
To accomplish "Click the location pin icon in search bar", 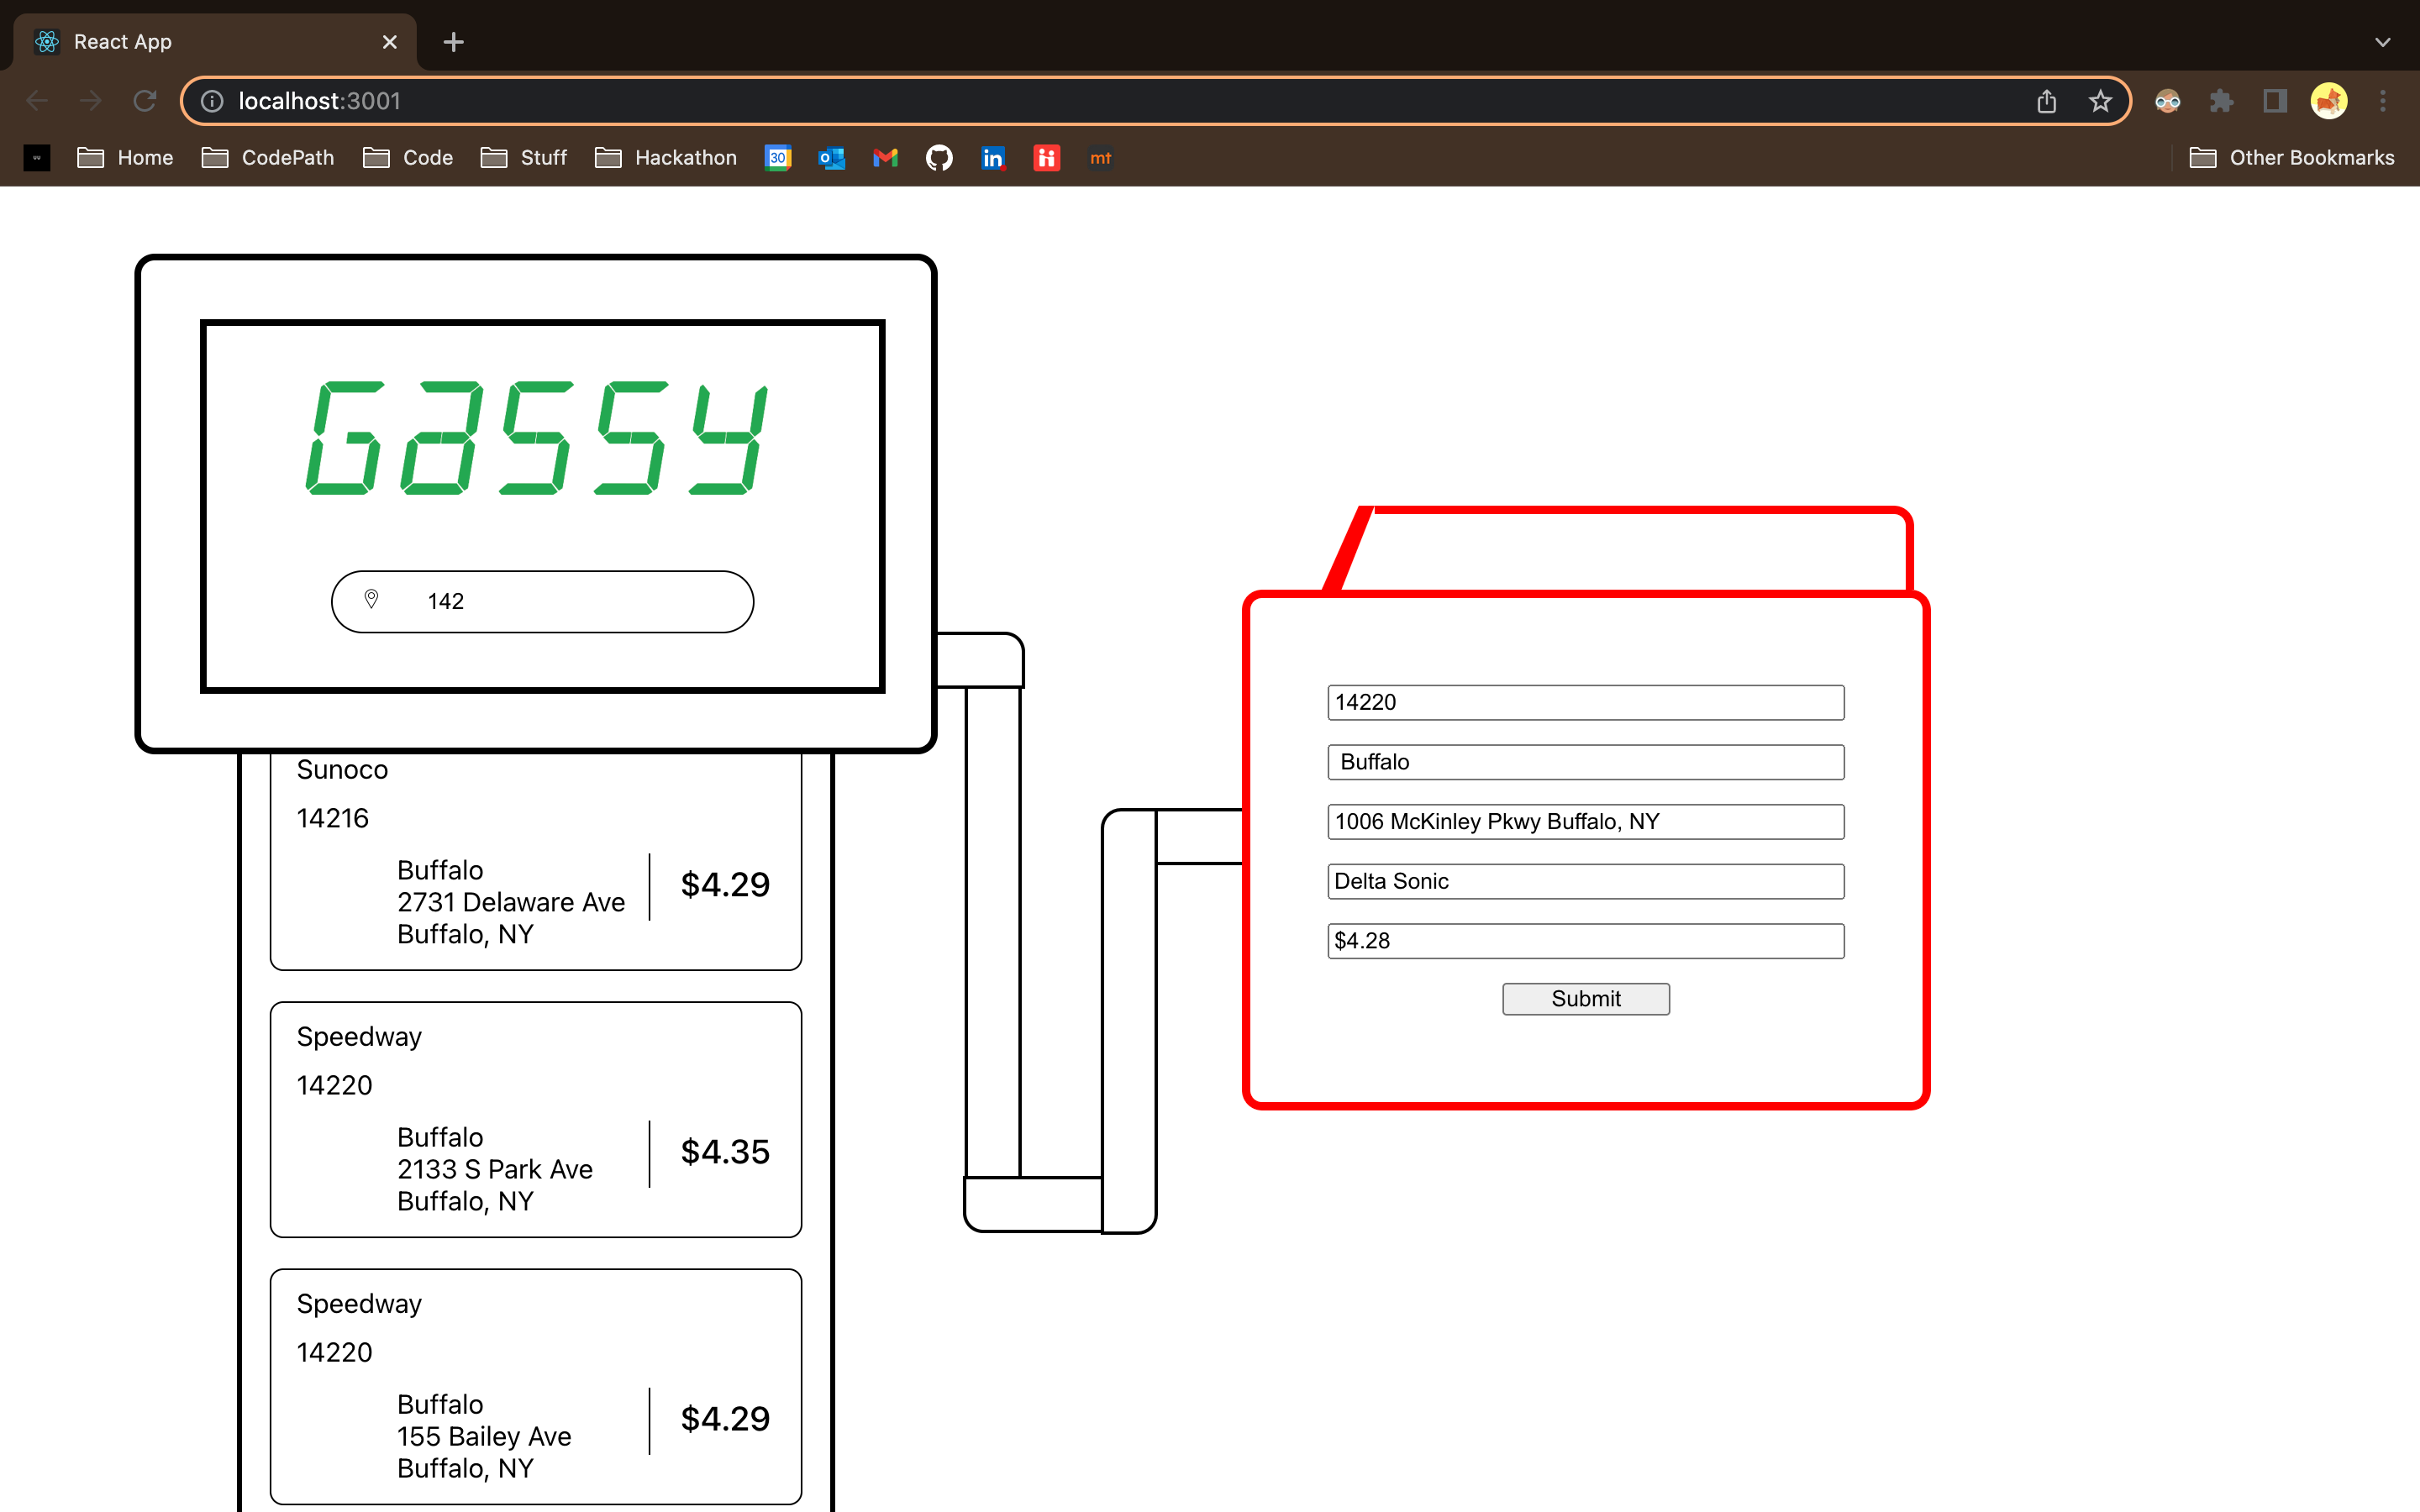I will (371, 600).
